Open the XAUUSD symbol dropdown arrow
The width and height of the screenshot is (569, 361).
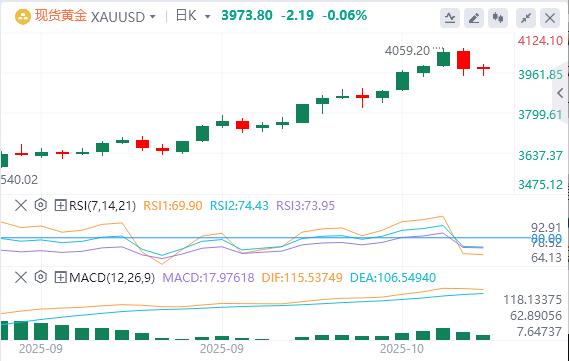[x=153, y=17]
